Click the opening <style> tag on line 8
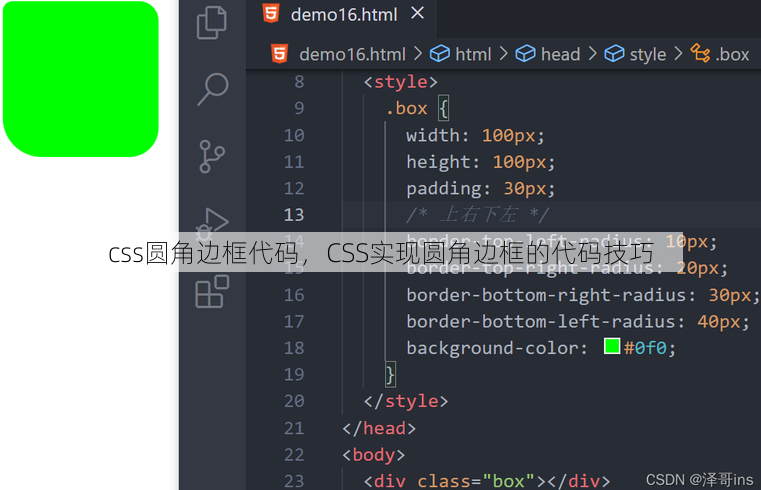The width and height of the screenshot is (761, 490). 400,82
